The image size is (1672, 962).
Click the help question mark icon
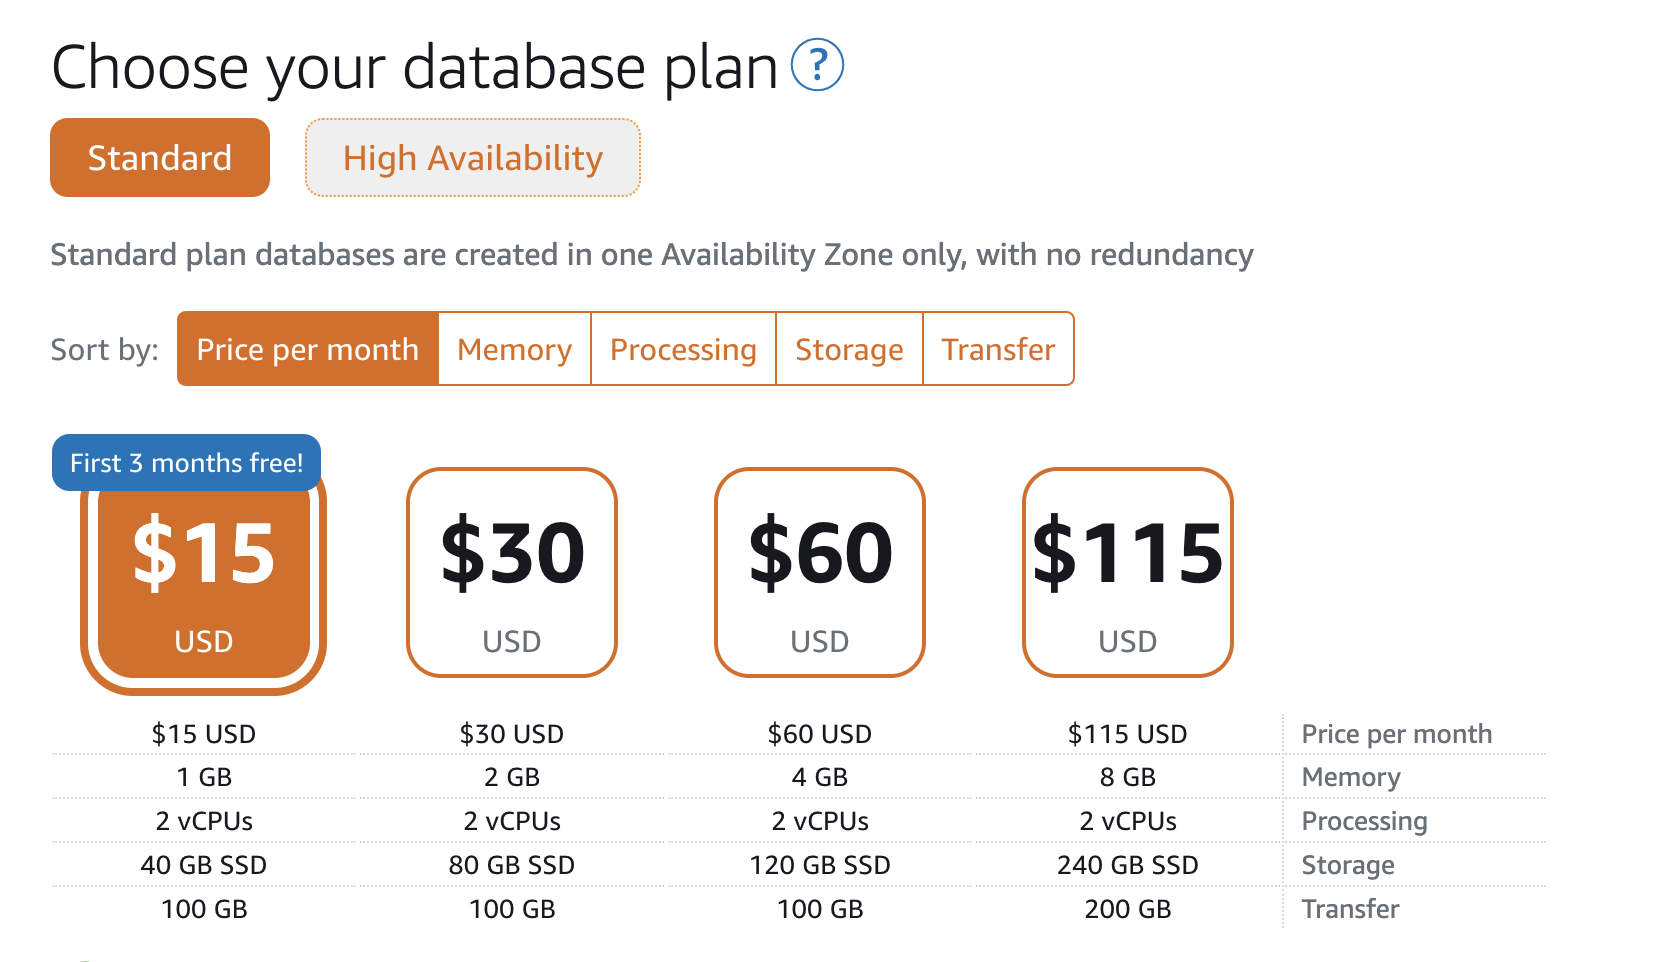817,66
